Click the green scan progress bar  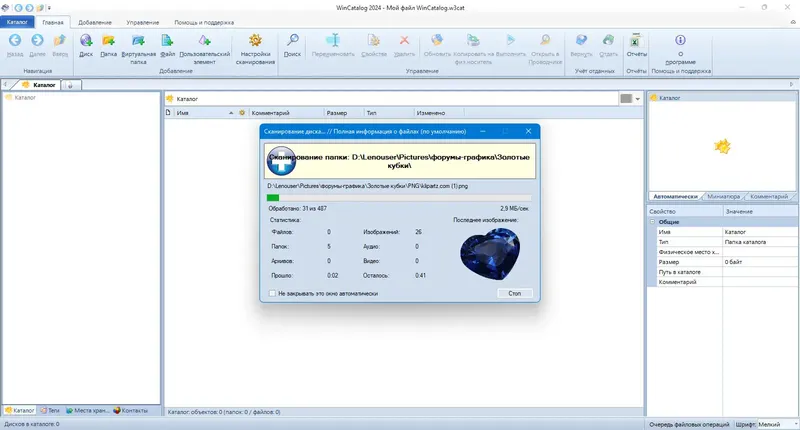[x=399, y=198]
